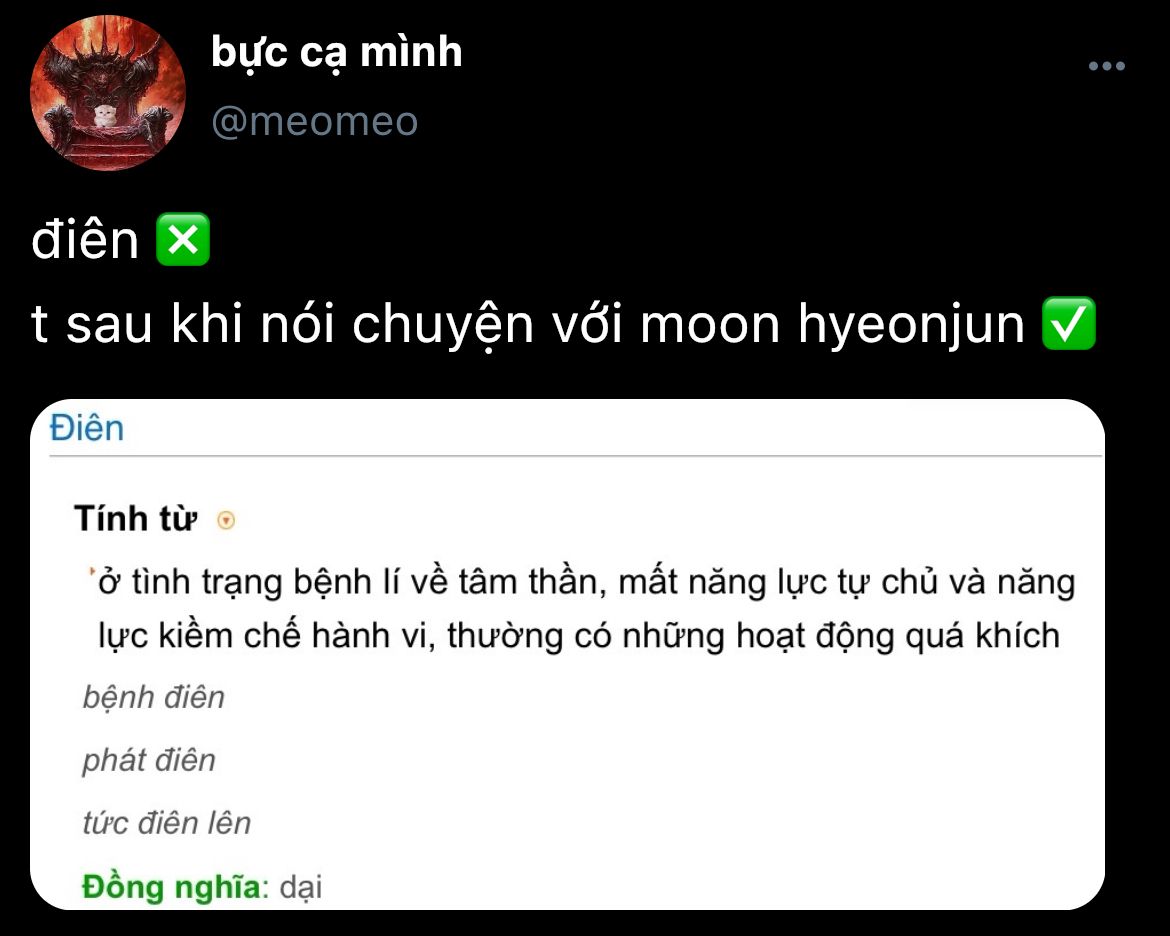Viewport: 1170px width, 936px height.
Task: Click the tweet line mentioning moon hyeonjun
Action: (564, 324)
